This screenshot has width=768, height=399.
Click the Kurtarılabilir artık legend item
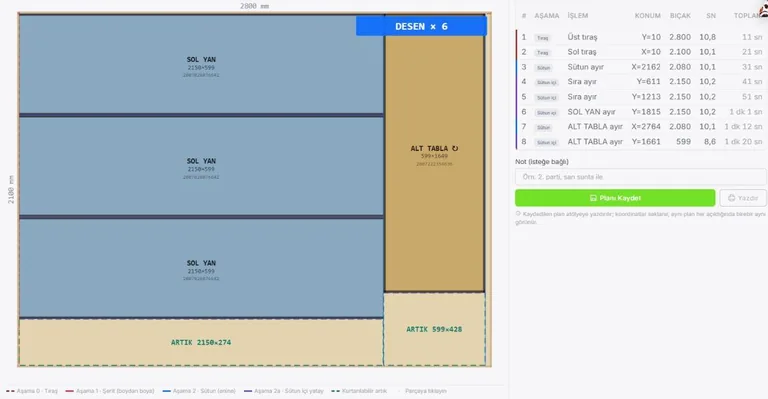[x=359, y=391]
